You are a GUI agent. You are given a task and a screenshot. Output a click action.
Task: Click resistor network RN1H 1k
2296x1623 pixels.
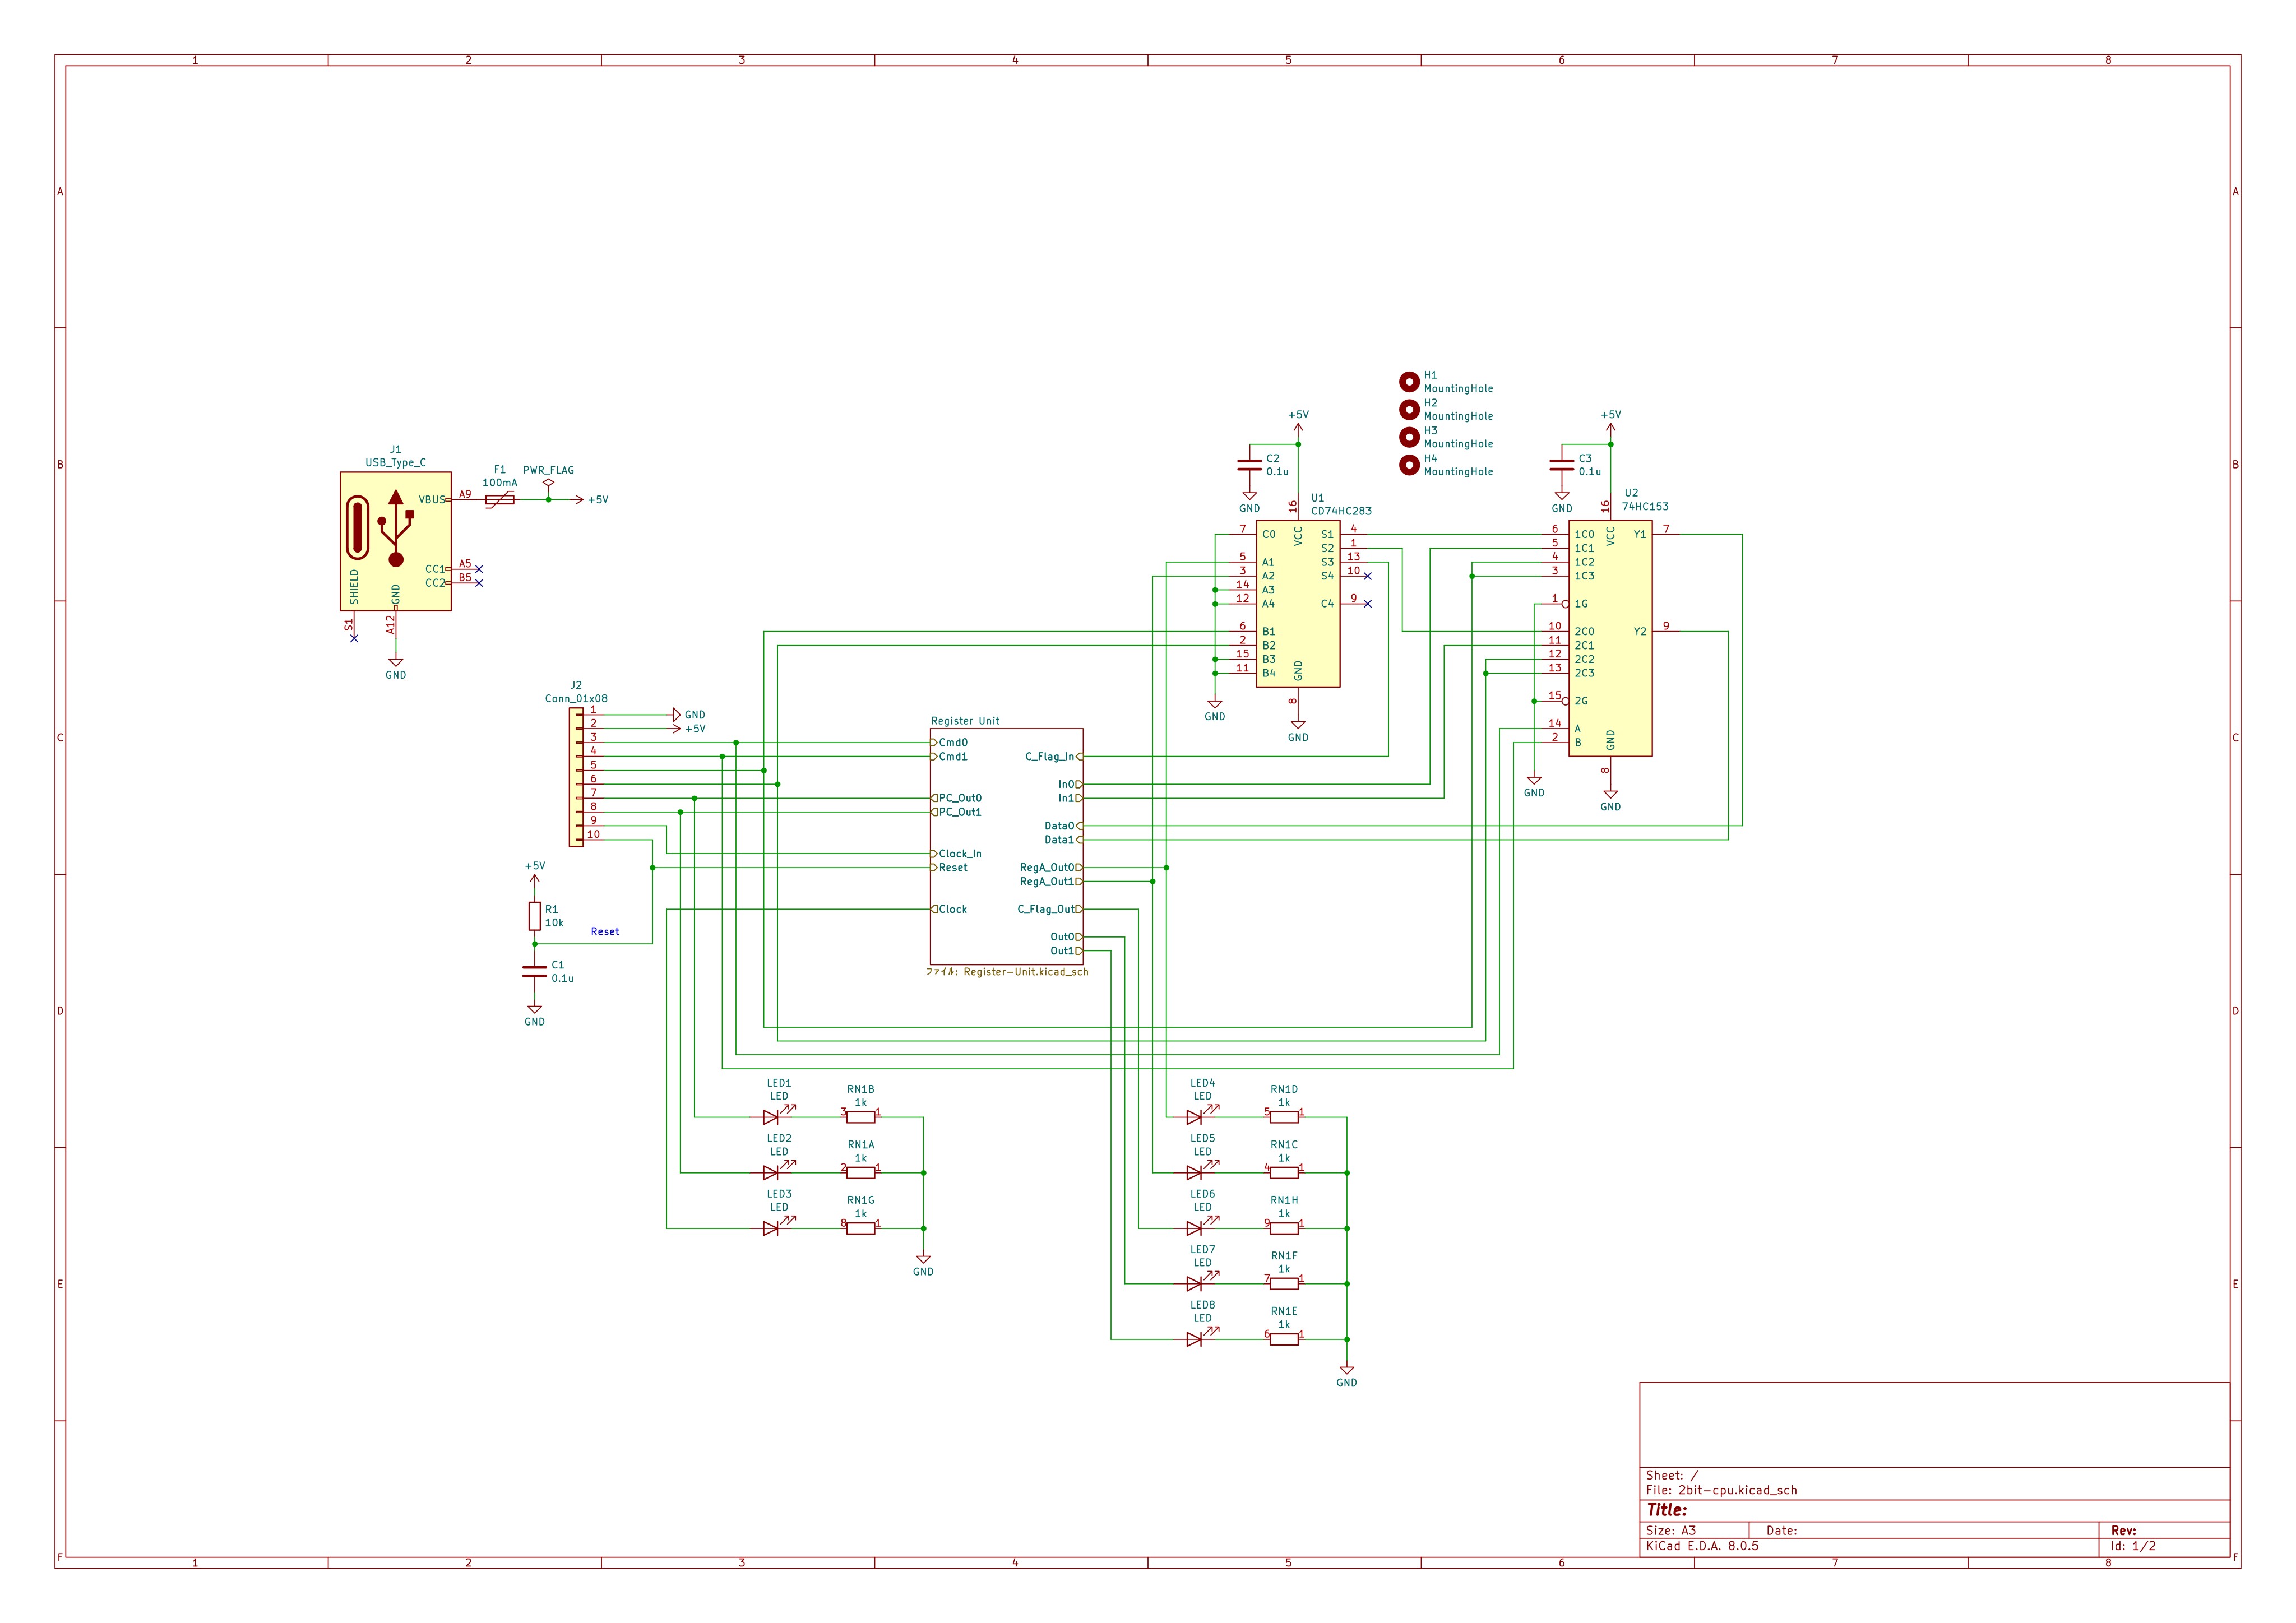[x=1284, y=1228]
